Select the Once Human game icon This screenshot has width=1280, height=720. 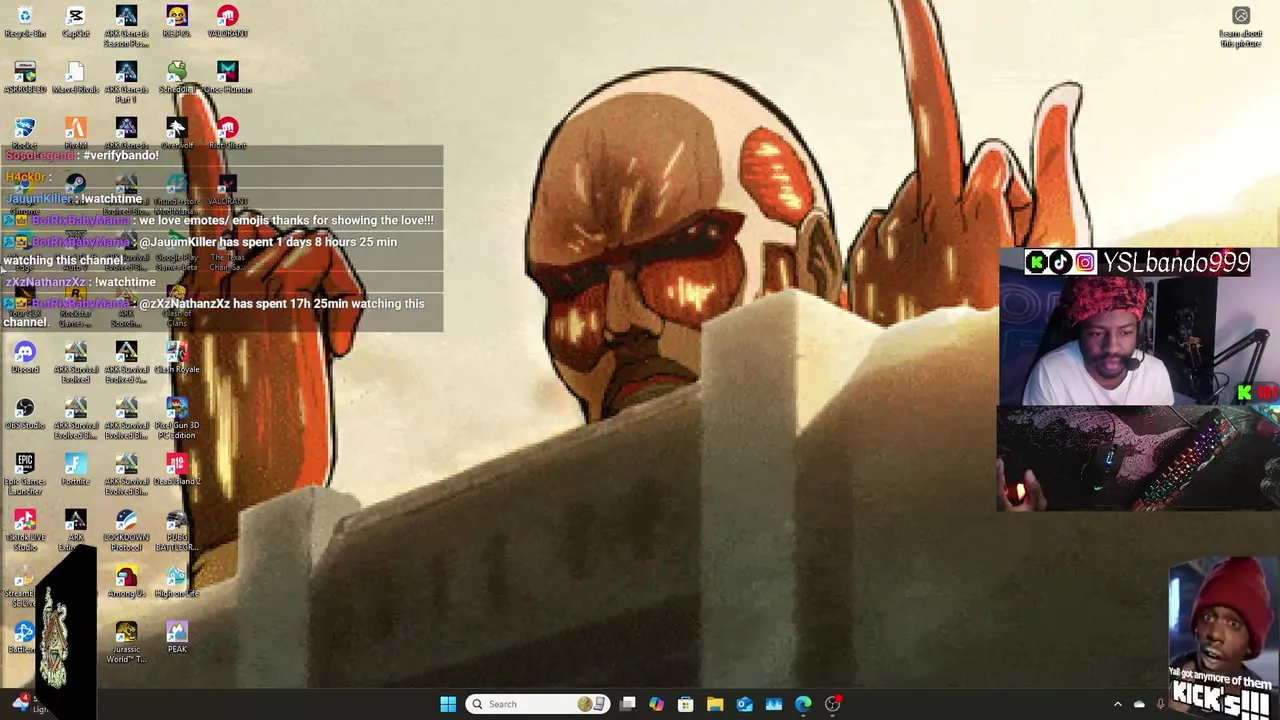coord(227,78)
